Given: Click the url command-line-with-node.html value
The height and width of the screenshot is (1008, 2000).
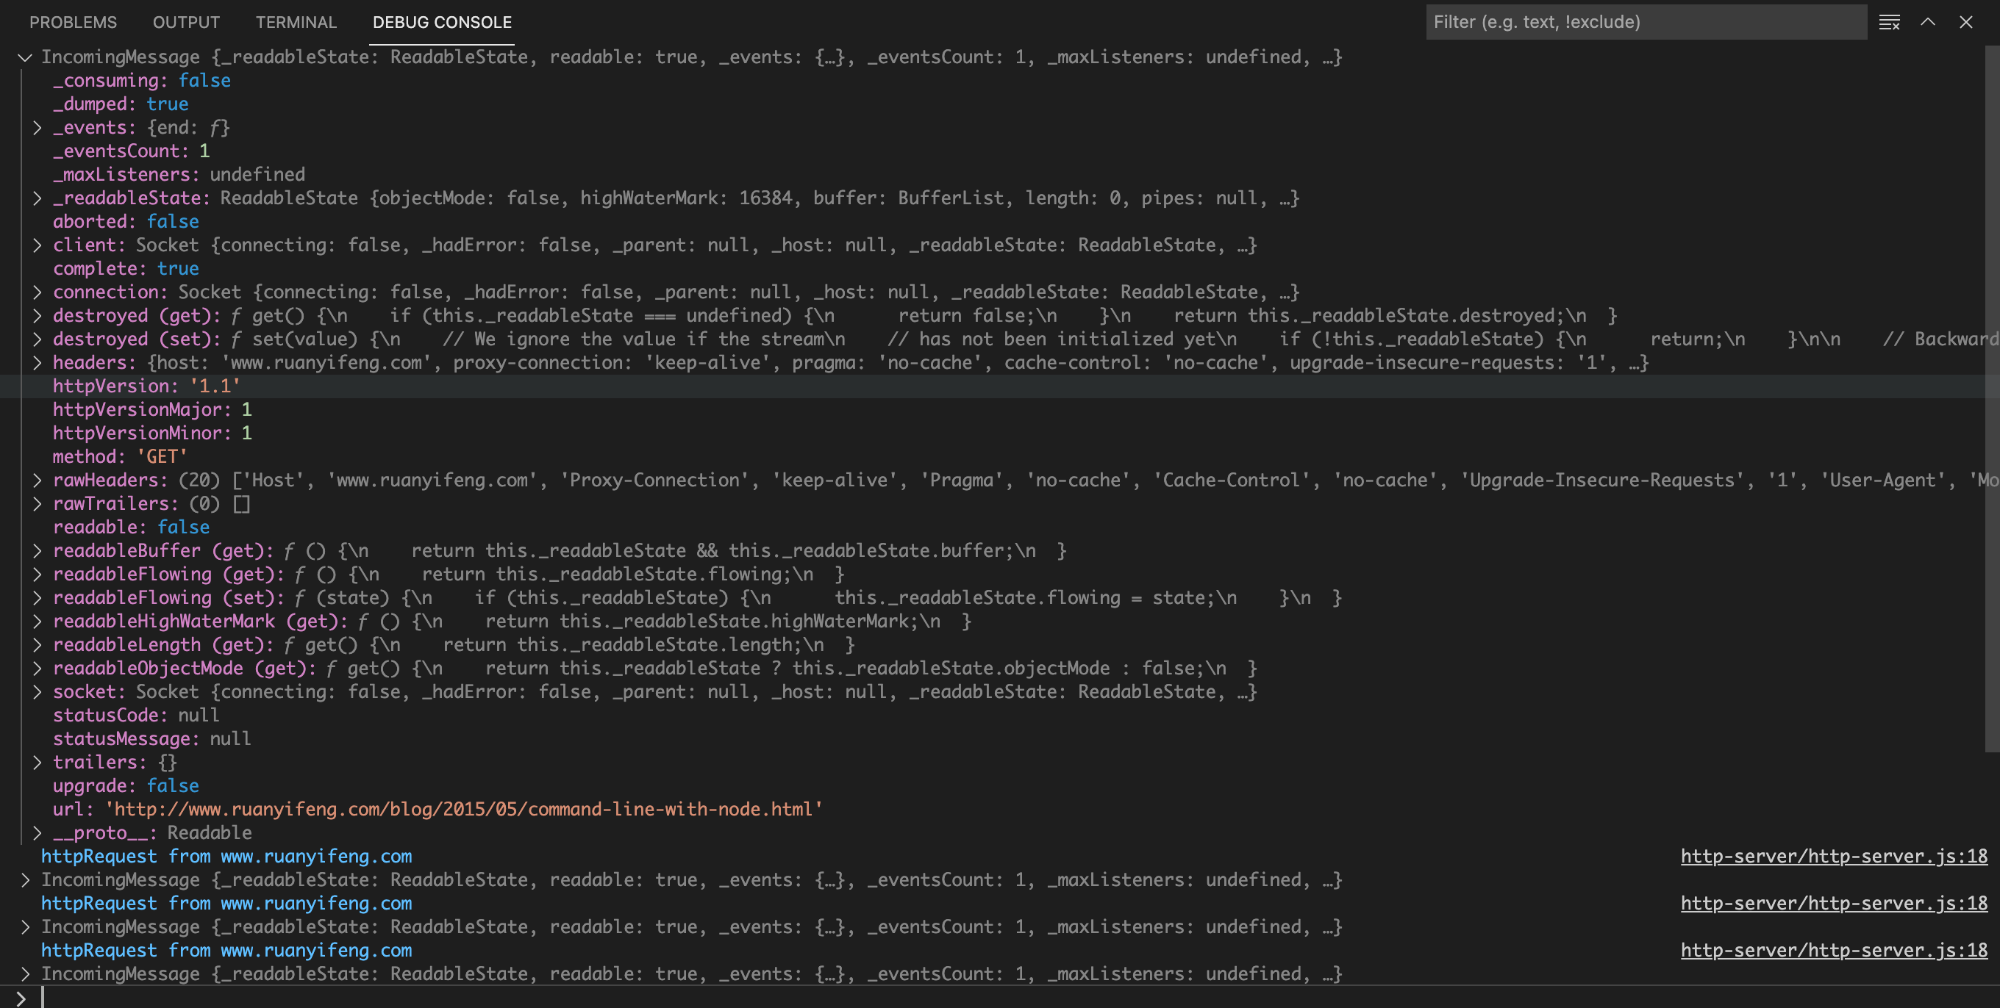Looking at the screenshot, I should [464, 809].
